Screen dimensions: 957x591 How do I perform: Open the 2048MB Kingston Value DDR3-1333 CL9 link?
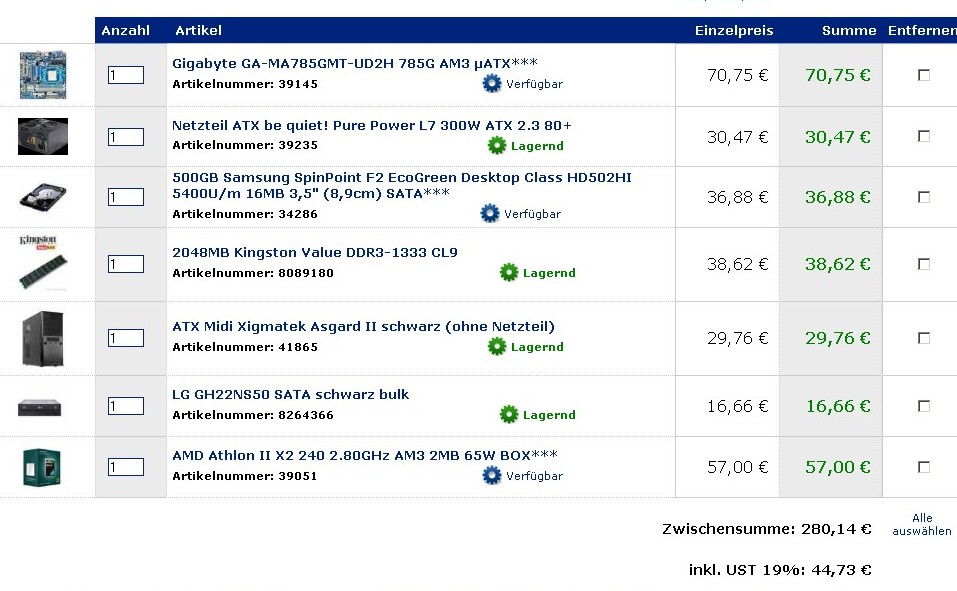click(315, 252)
